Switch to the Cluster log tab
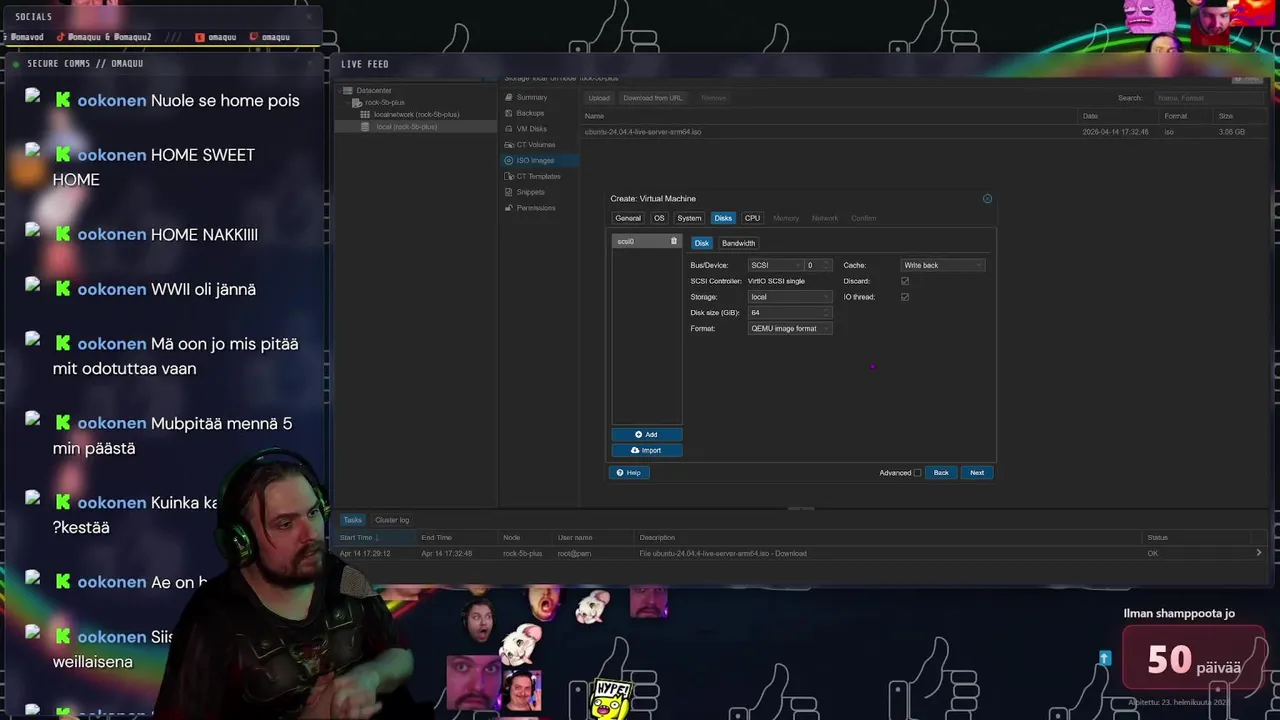 tap(392, 520)
